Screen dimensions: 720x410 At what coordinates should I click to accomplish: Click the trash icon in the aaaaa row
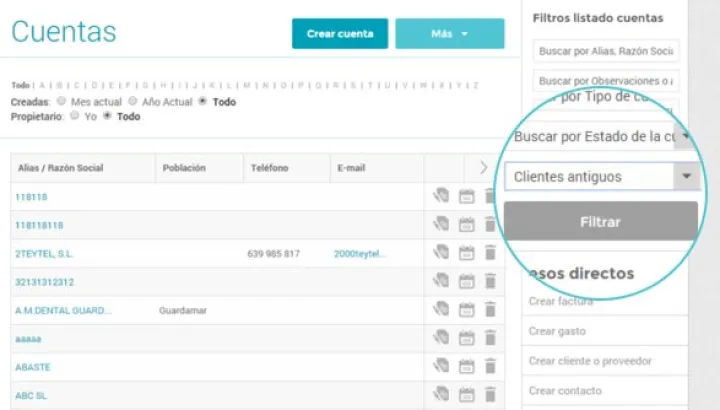(490, 338)
